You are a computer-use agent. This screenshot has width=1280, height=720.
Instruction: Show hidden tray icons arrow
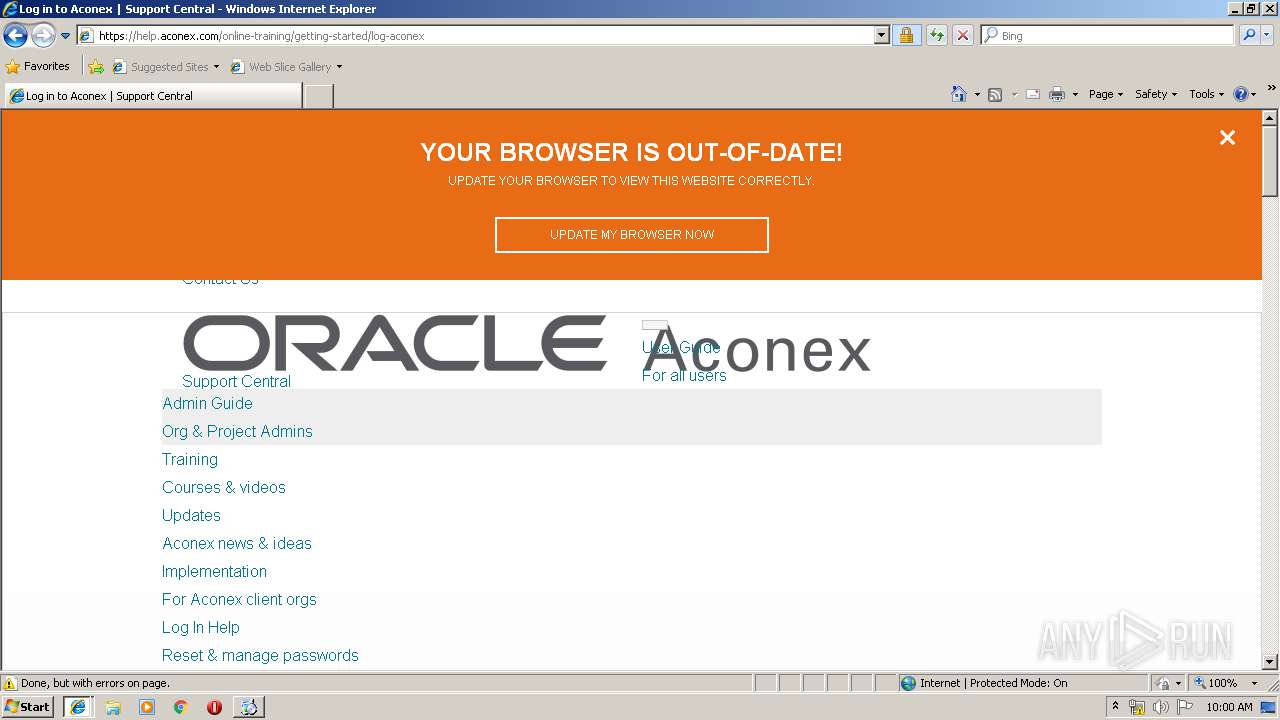1115,707
